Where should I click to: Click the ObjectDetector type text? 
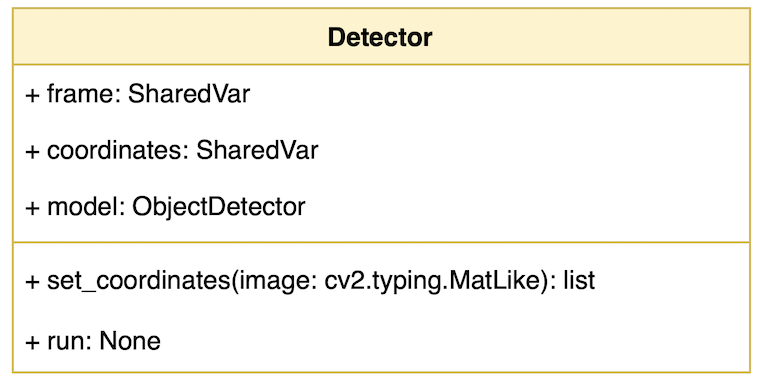219,207
